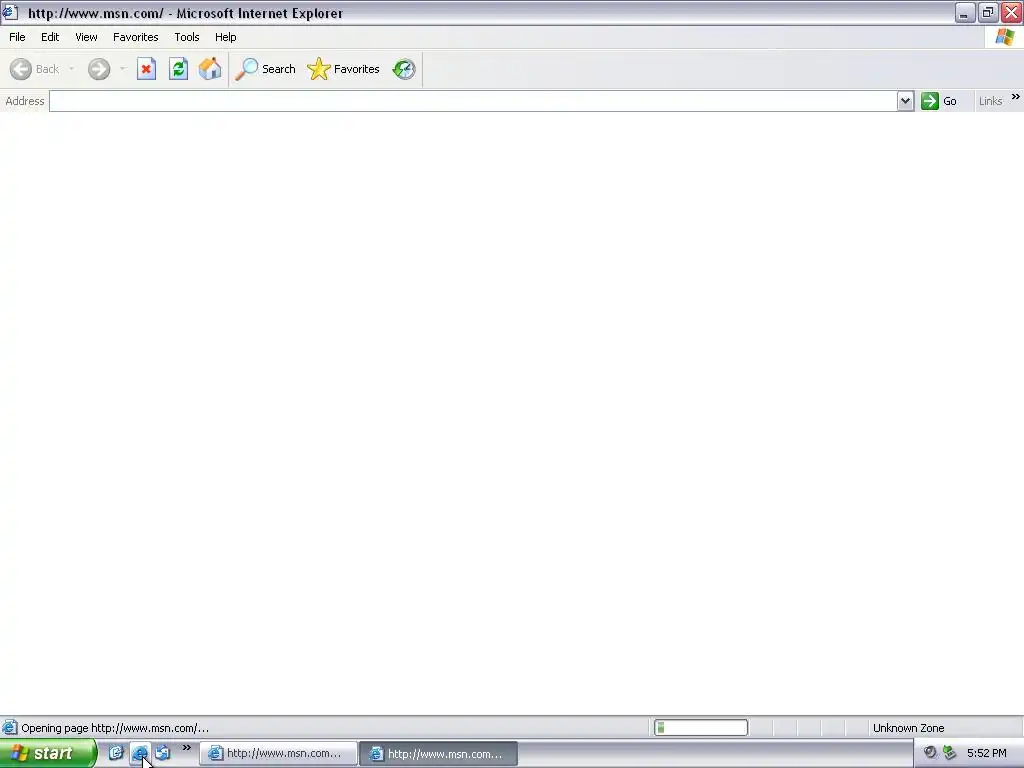Expand the Links toolbar chevron

(x=1016, y=97)
